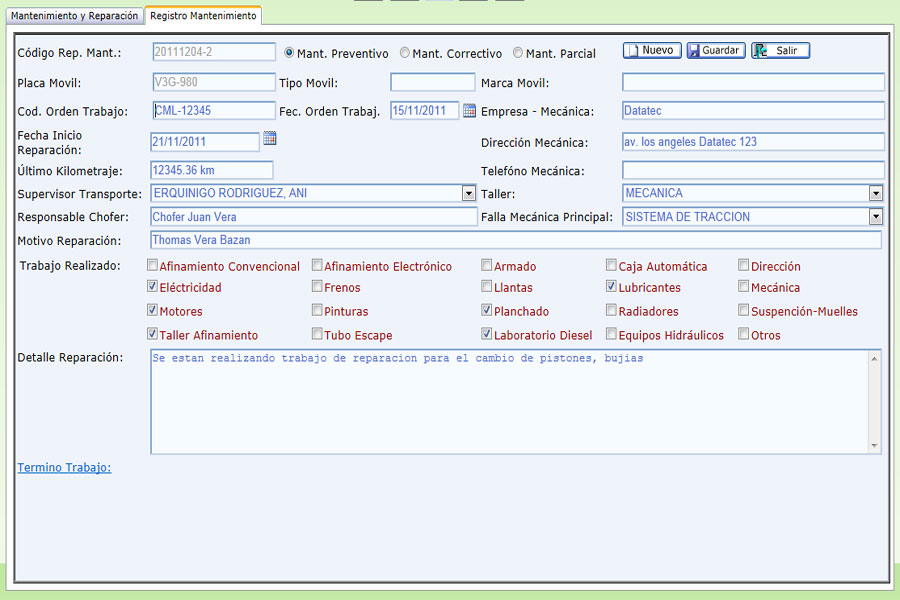Open calendar icon for Fecha Inicio Reparación
The image size is (900, 600).
click(269, 138)
